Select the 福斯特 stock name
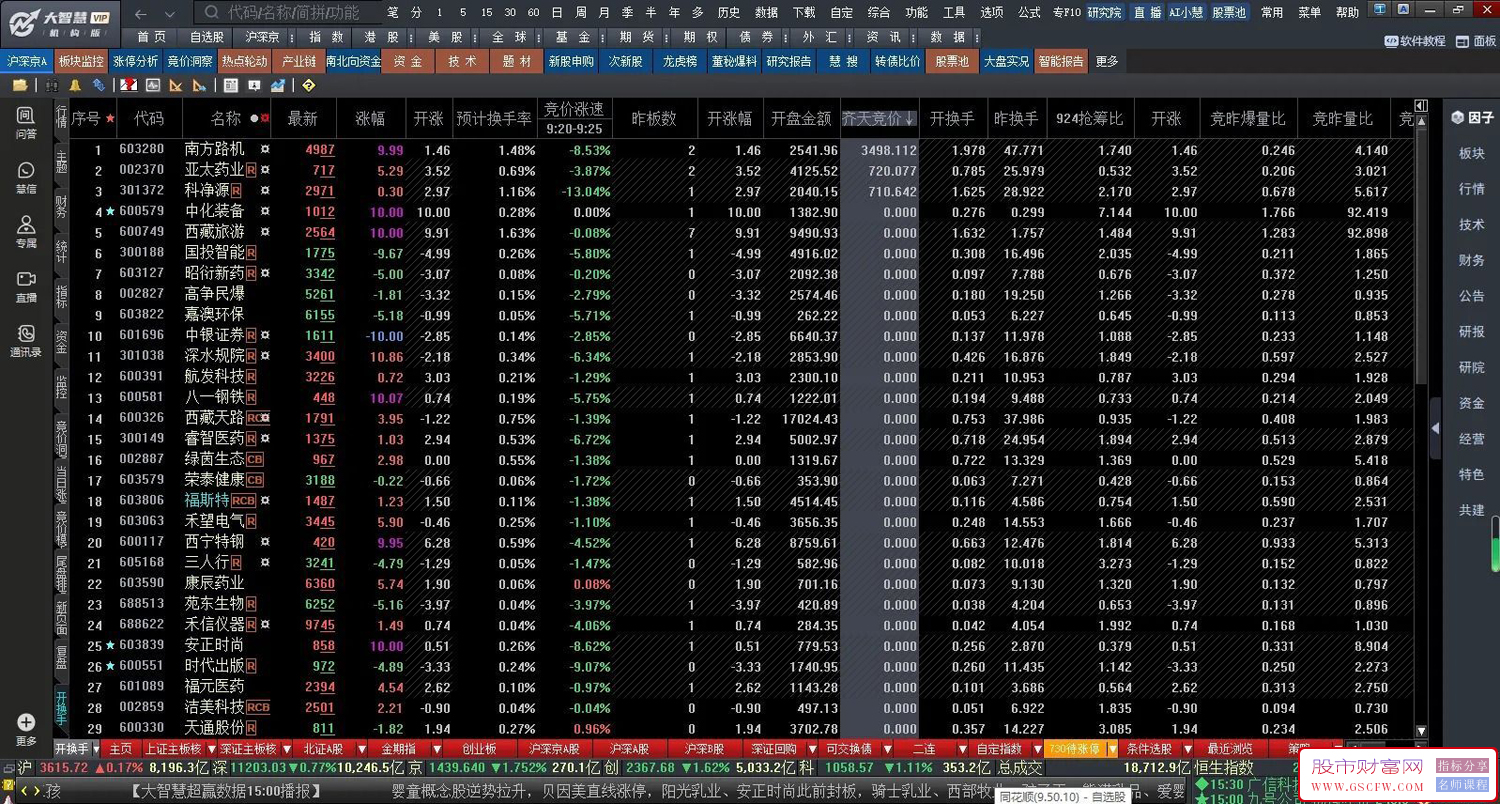1500x804 pixels. [207, 500]
